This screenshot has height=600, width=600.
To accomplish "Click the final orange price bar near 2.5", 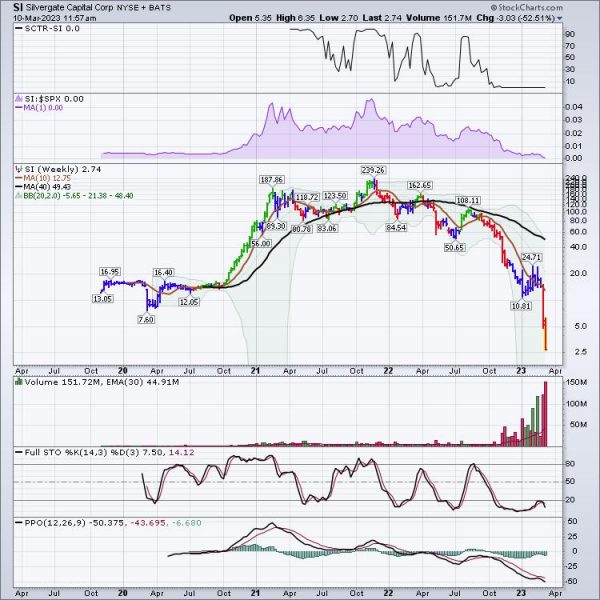I will coord(545,334).
